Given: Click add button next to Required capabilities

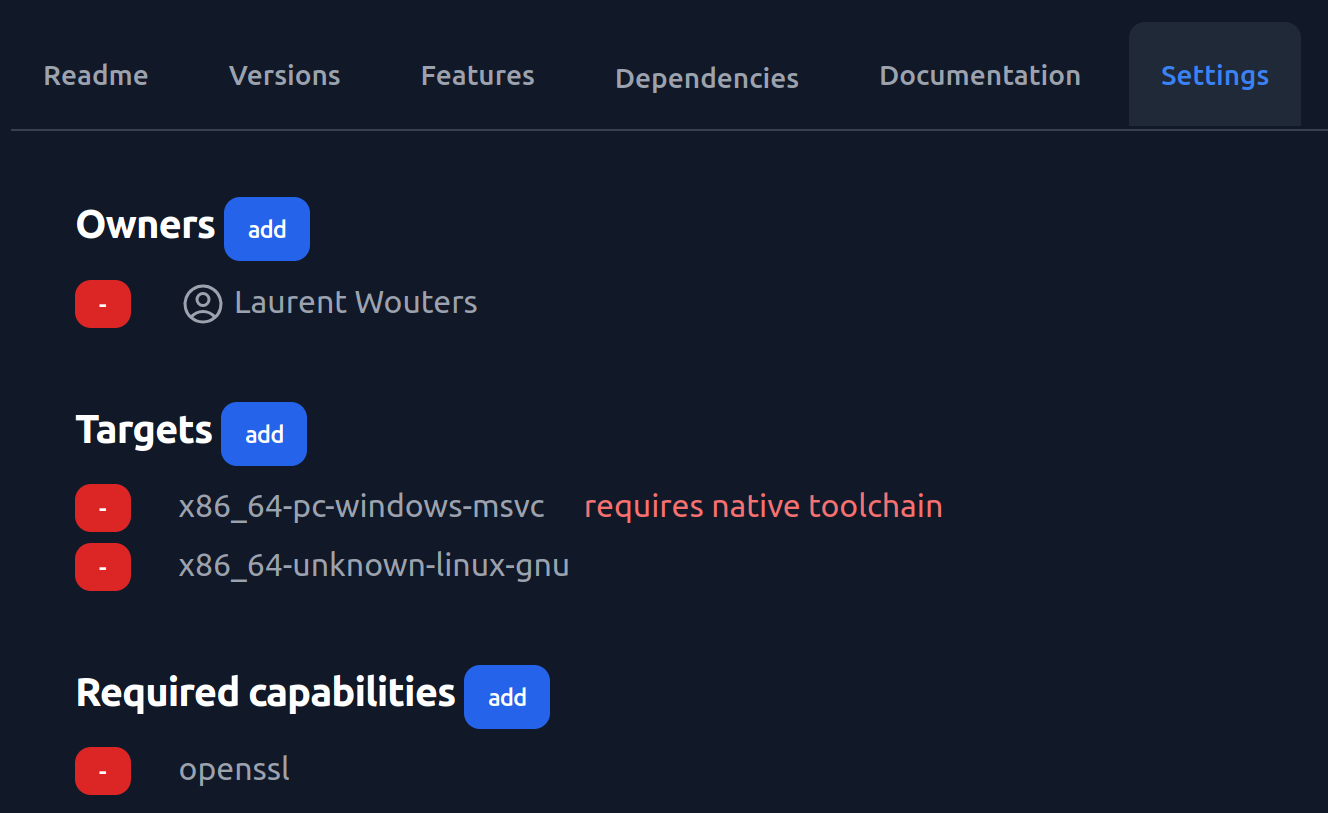Looking at the screenshot, I should point(507,697).
